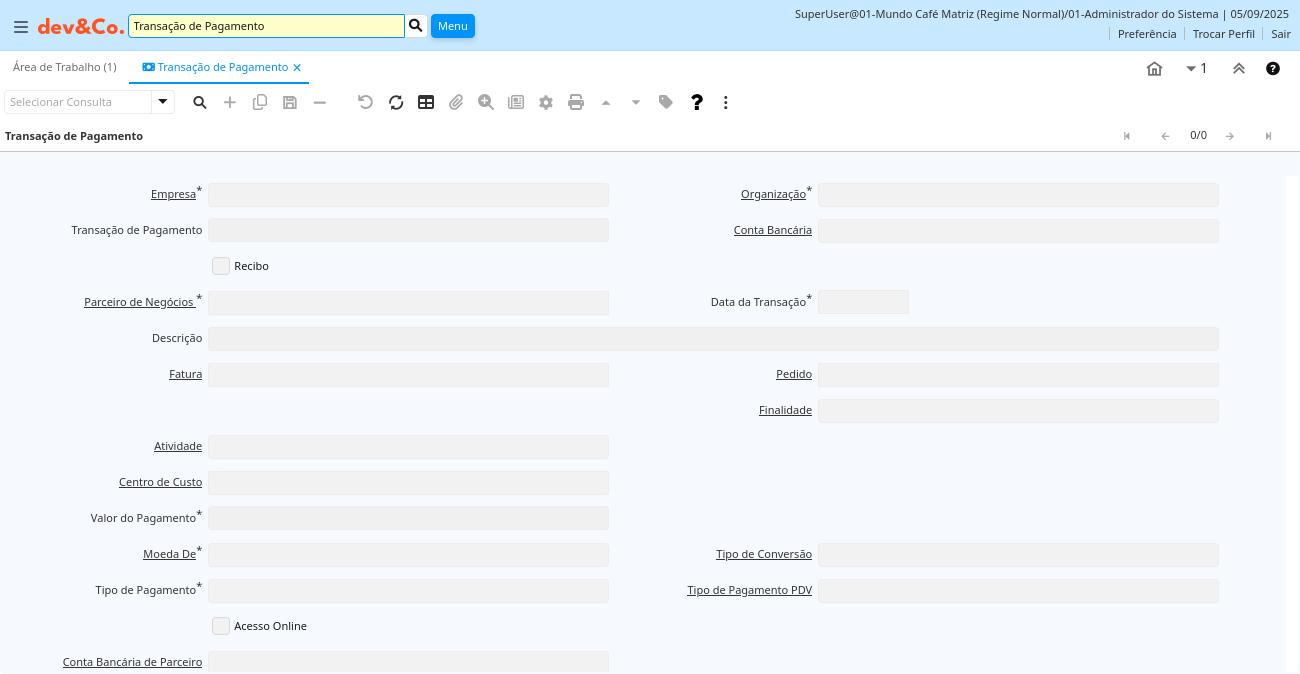The width and height of the screenshot is (1300, 674).
Task: Toggle the grid view icon
Action: coord(426,102)
